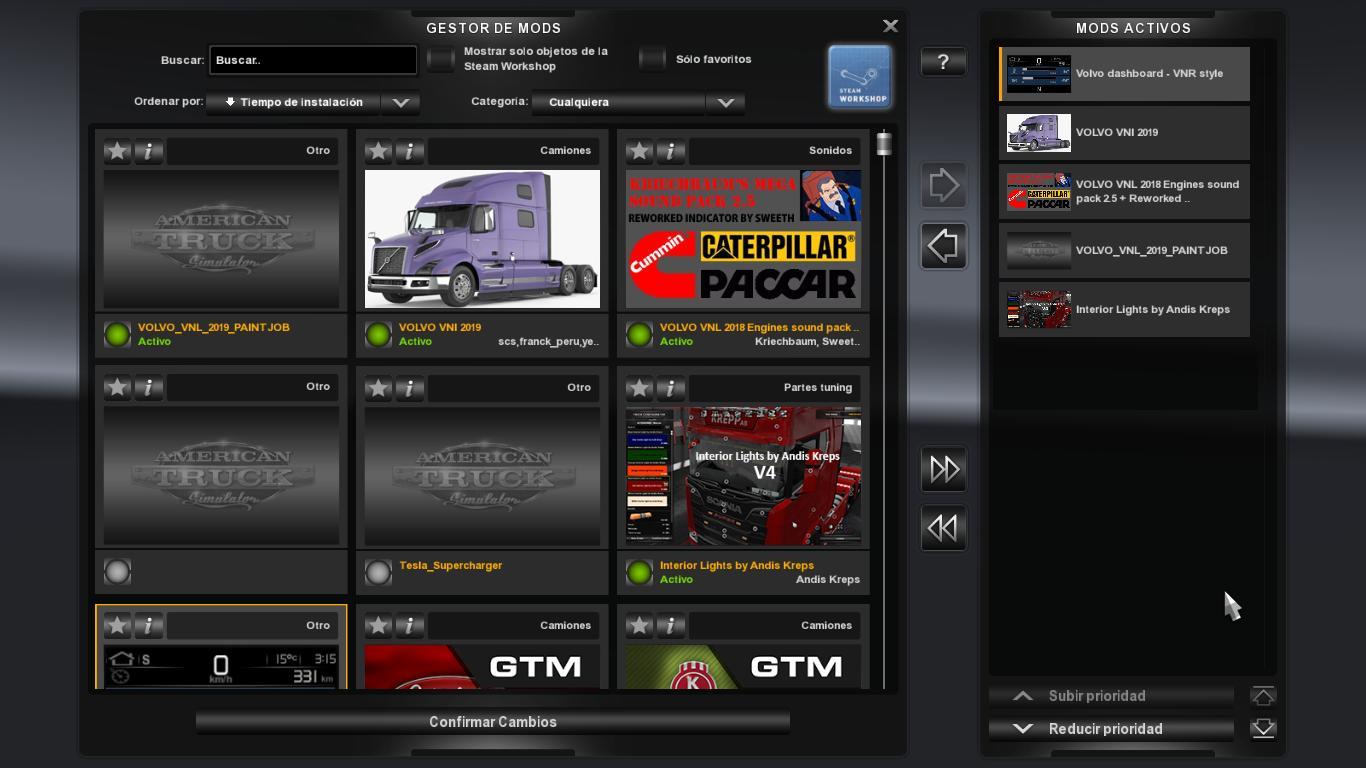Toggle the Sólo favoritos checkbox
Screen dimensions: 1366x768
[652, 59]
